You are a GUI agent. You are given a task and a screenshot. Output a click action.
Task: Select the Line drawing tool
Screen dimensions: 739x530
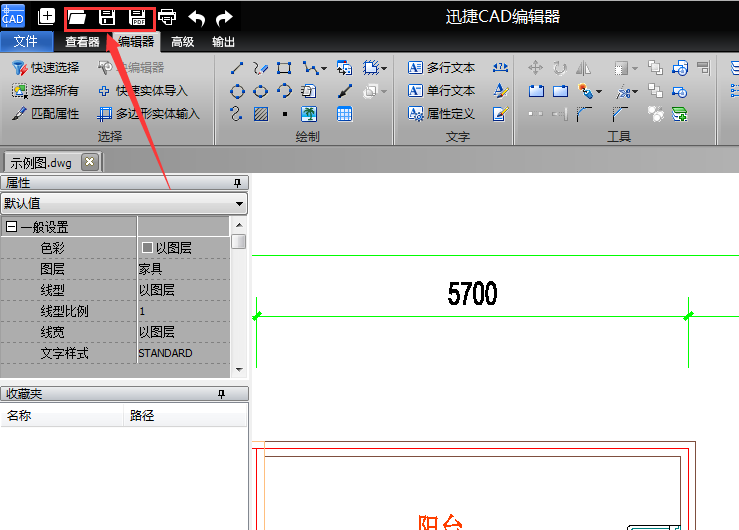click(x=237, y=68)
